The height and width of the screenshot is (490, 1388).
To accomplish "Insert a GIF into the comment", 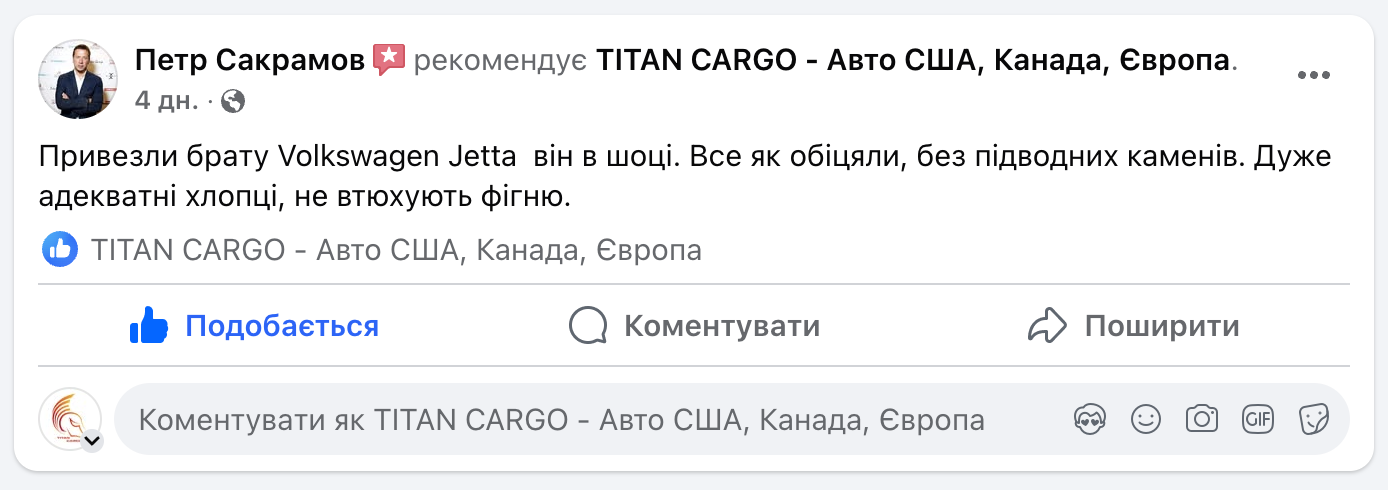I will pyautogui.click(x=1257, y=419).
